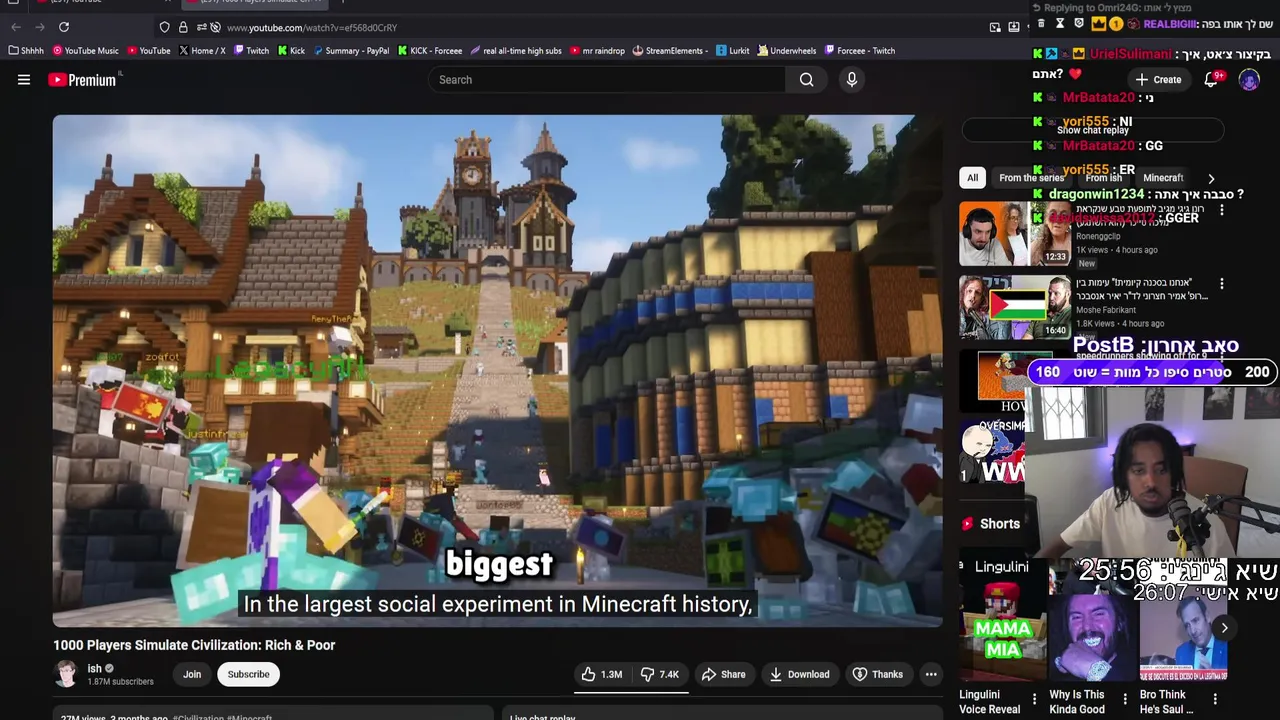Open more actions menu under the video

pyautogui.click(x=931, y=674)
